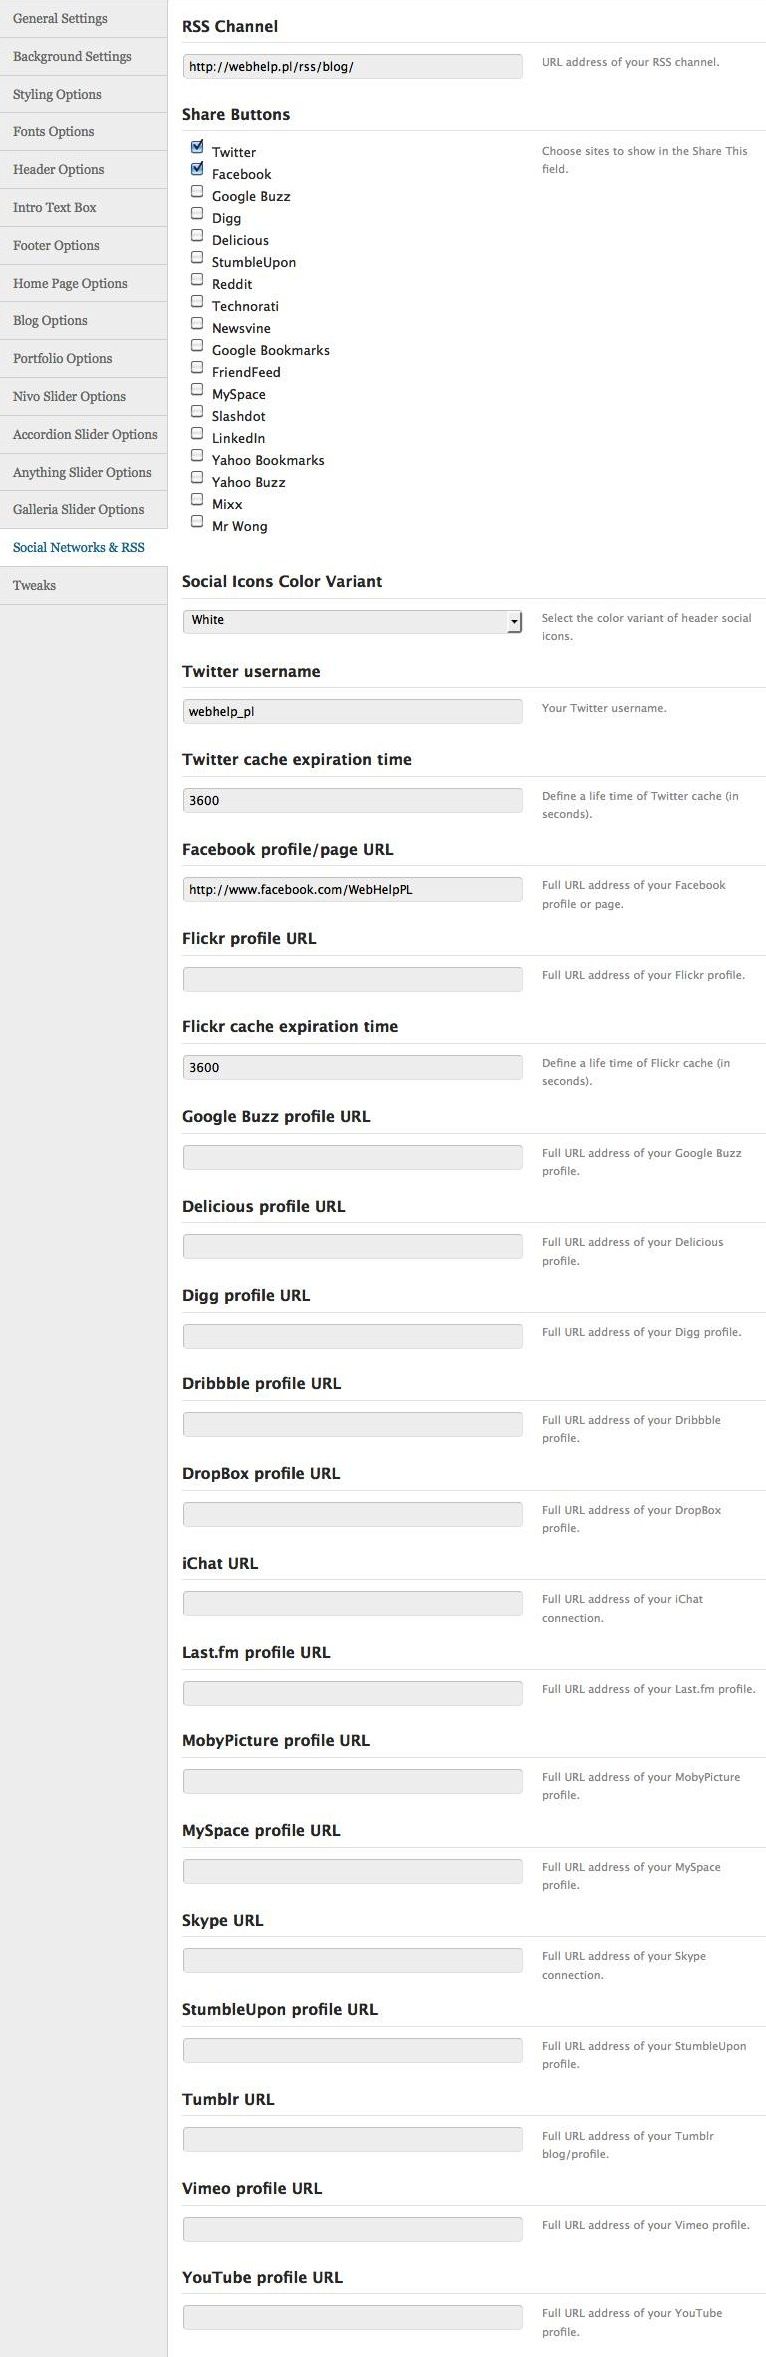Check the Mr Wong checkbox
This screenshot has width=766, height=2357.
(x=197, y=521)
